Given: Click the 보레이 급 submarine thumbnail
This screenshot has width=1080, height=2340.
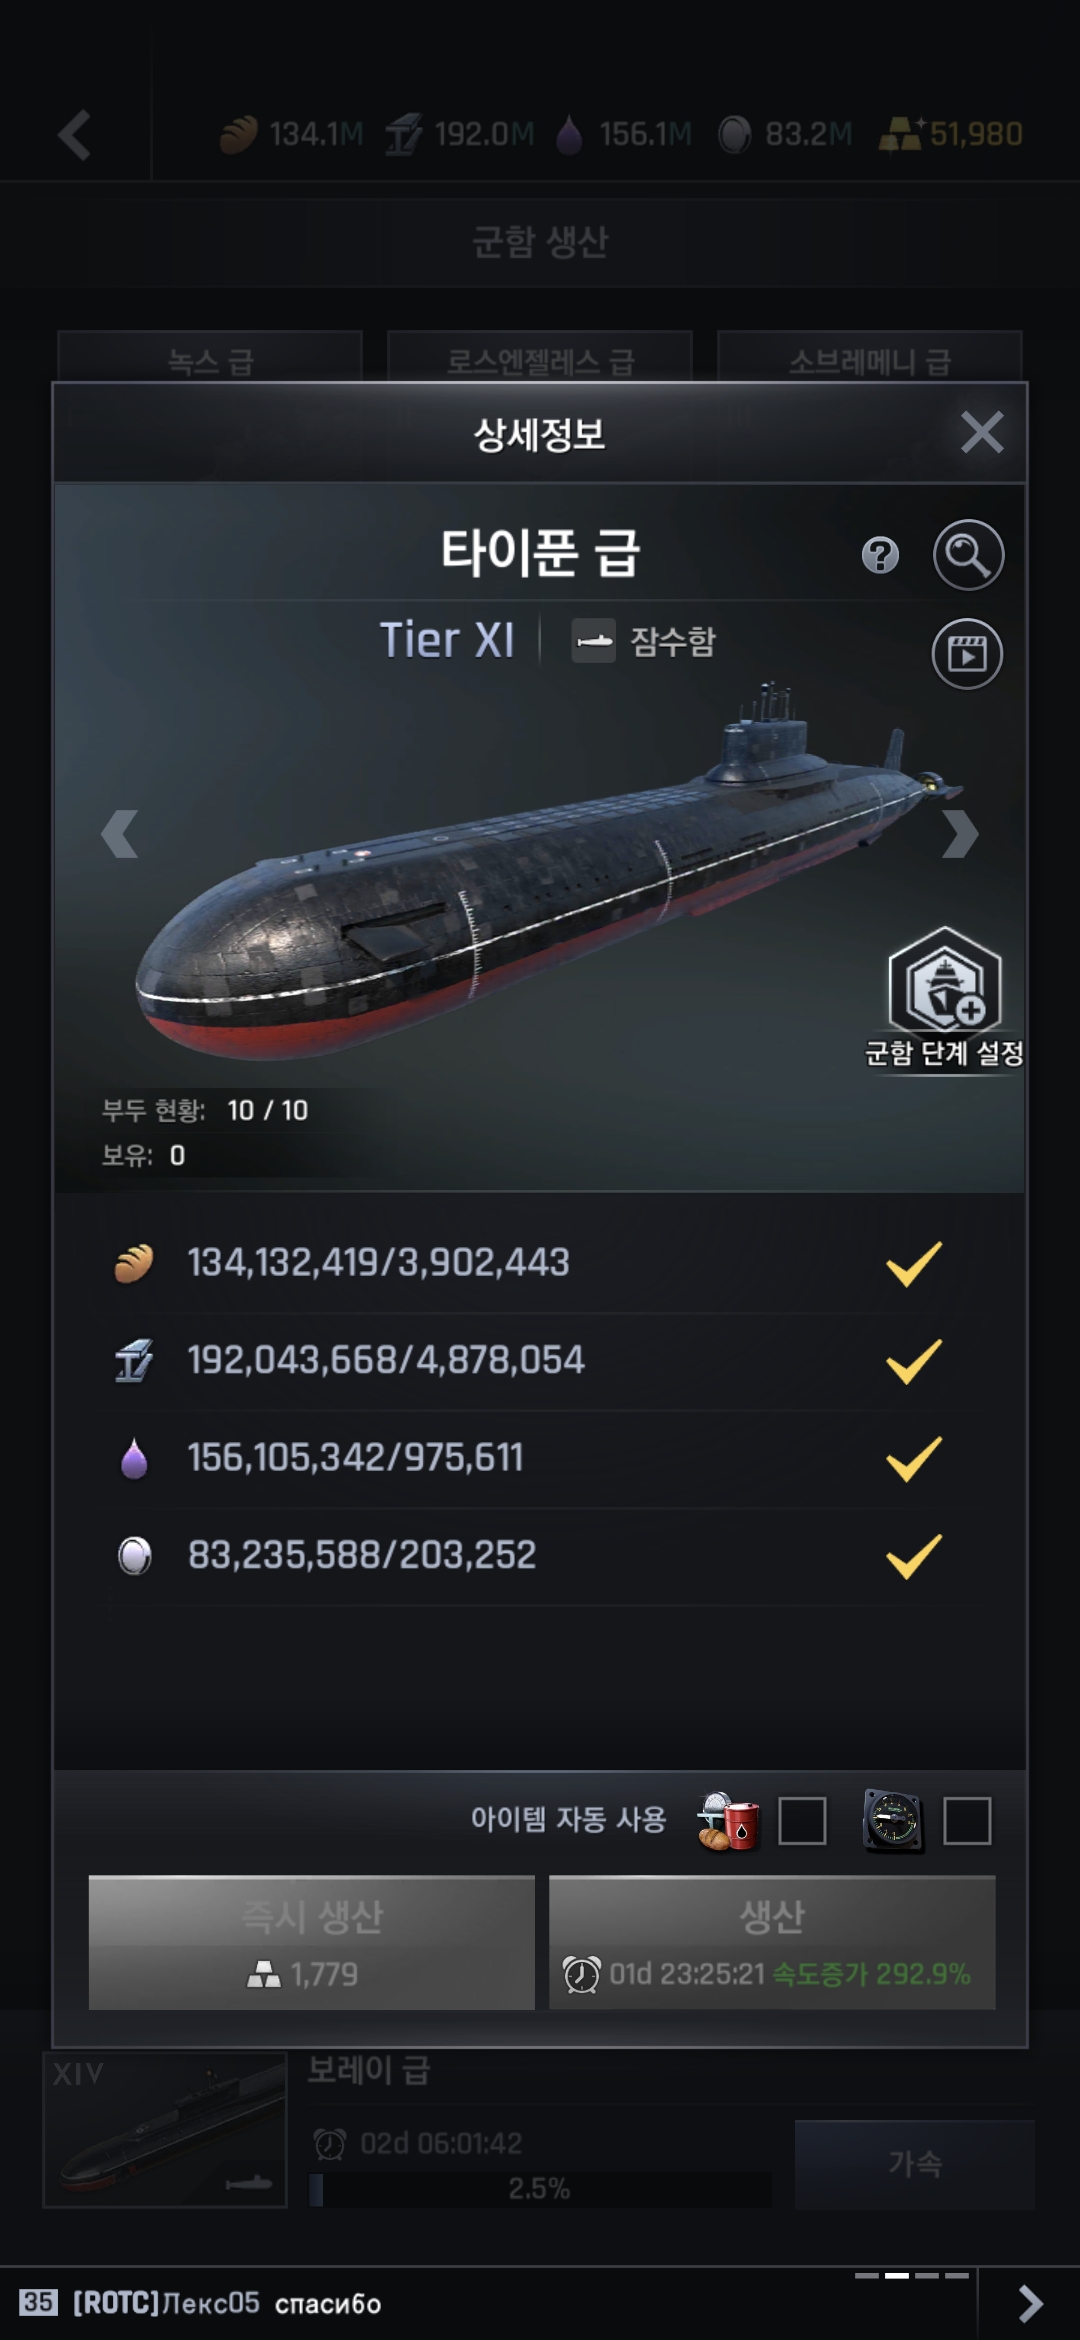Looking at the screenshot, I should coord(165,2130).
